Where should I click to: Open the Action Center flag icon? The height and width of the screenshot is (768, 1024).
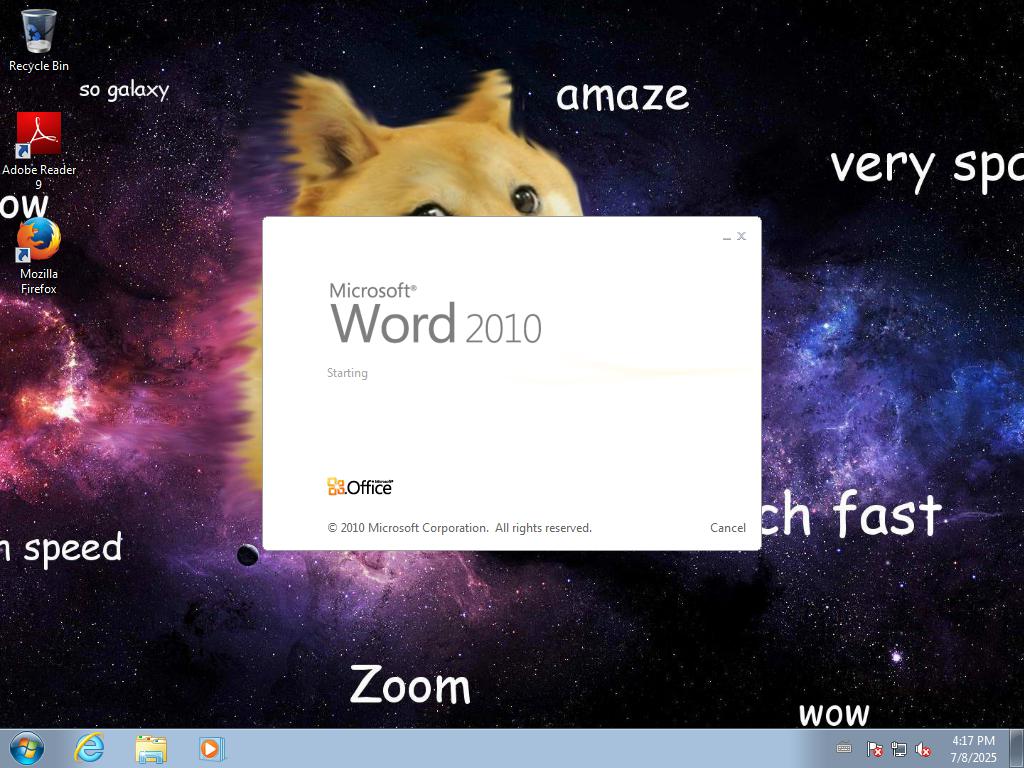click(x=874, y=749)
